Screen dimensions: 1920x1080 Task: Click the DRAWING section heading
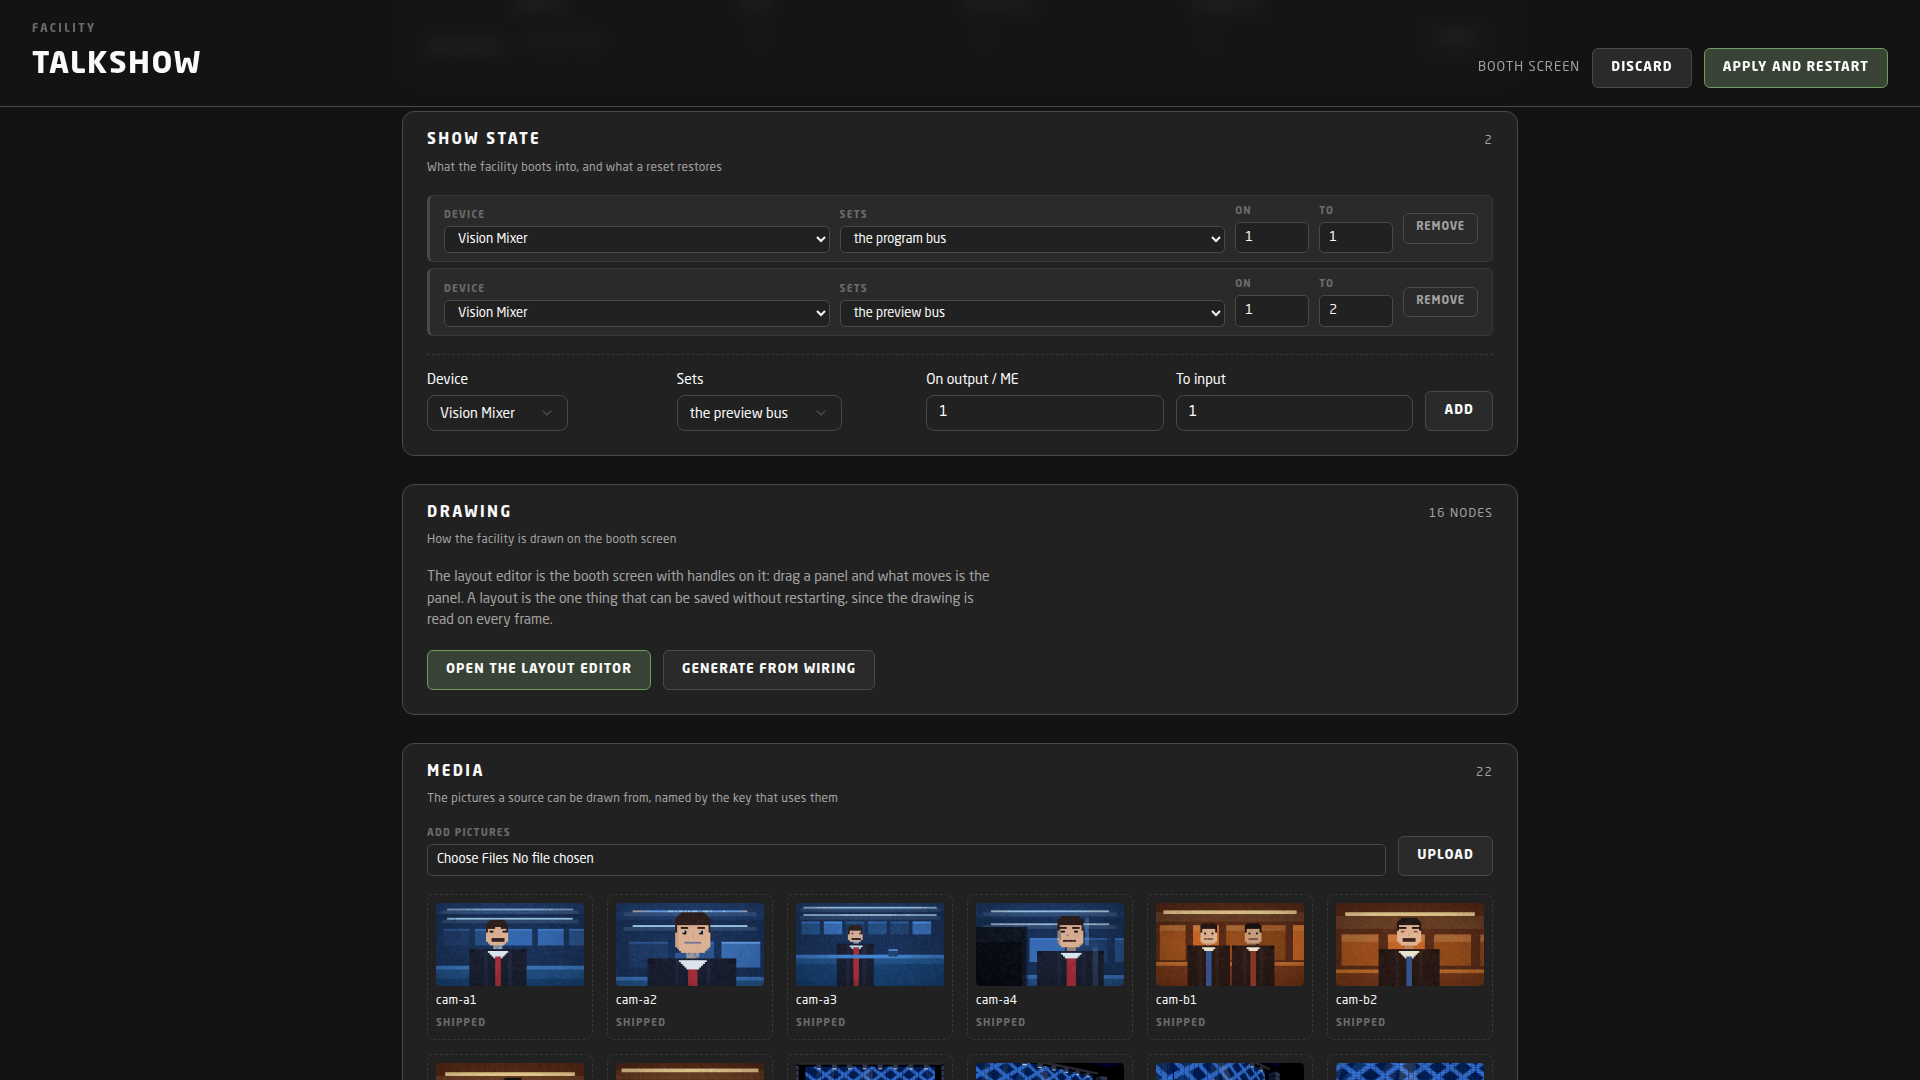(469, 512)
